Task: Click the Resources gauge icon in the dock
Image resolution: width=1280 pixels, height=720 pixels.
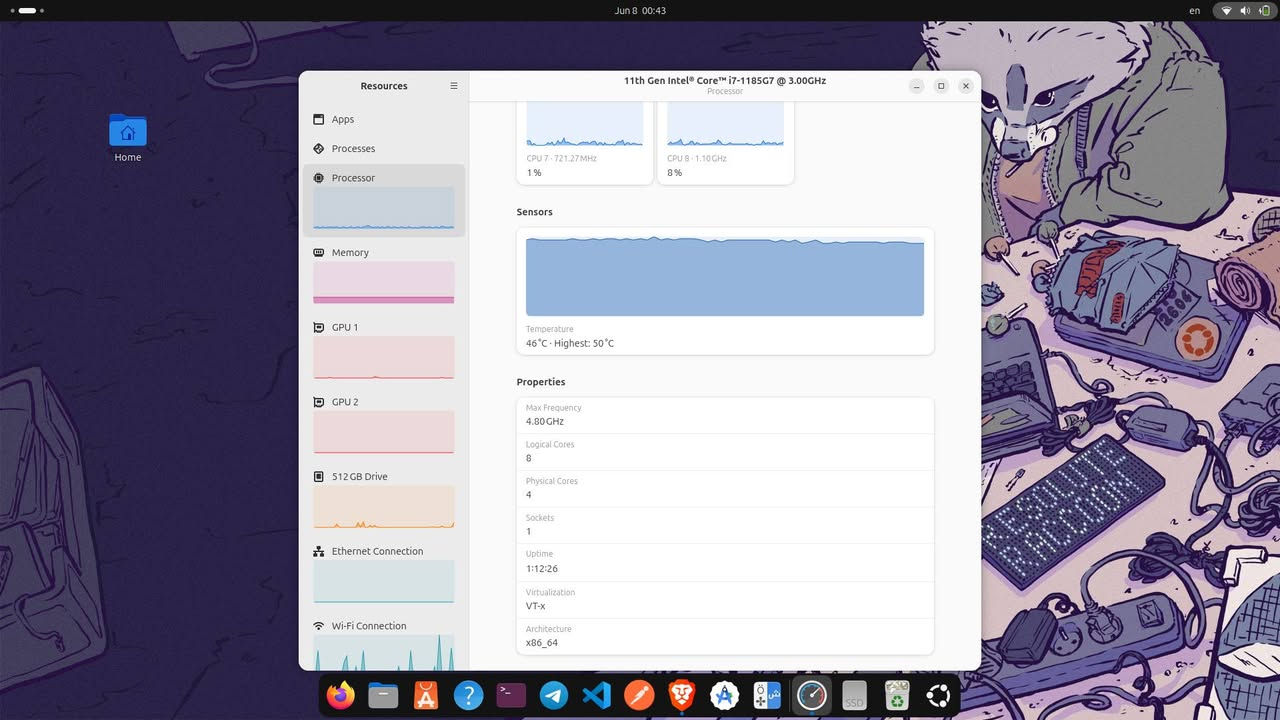Action: coord(811,695)
